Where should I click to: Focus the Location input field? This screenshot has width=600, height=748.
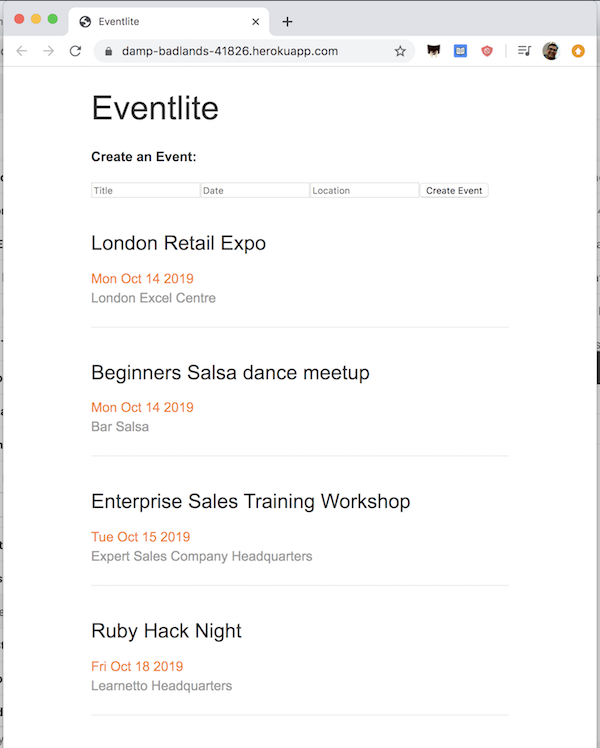coord(364,190)
